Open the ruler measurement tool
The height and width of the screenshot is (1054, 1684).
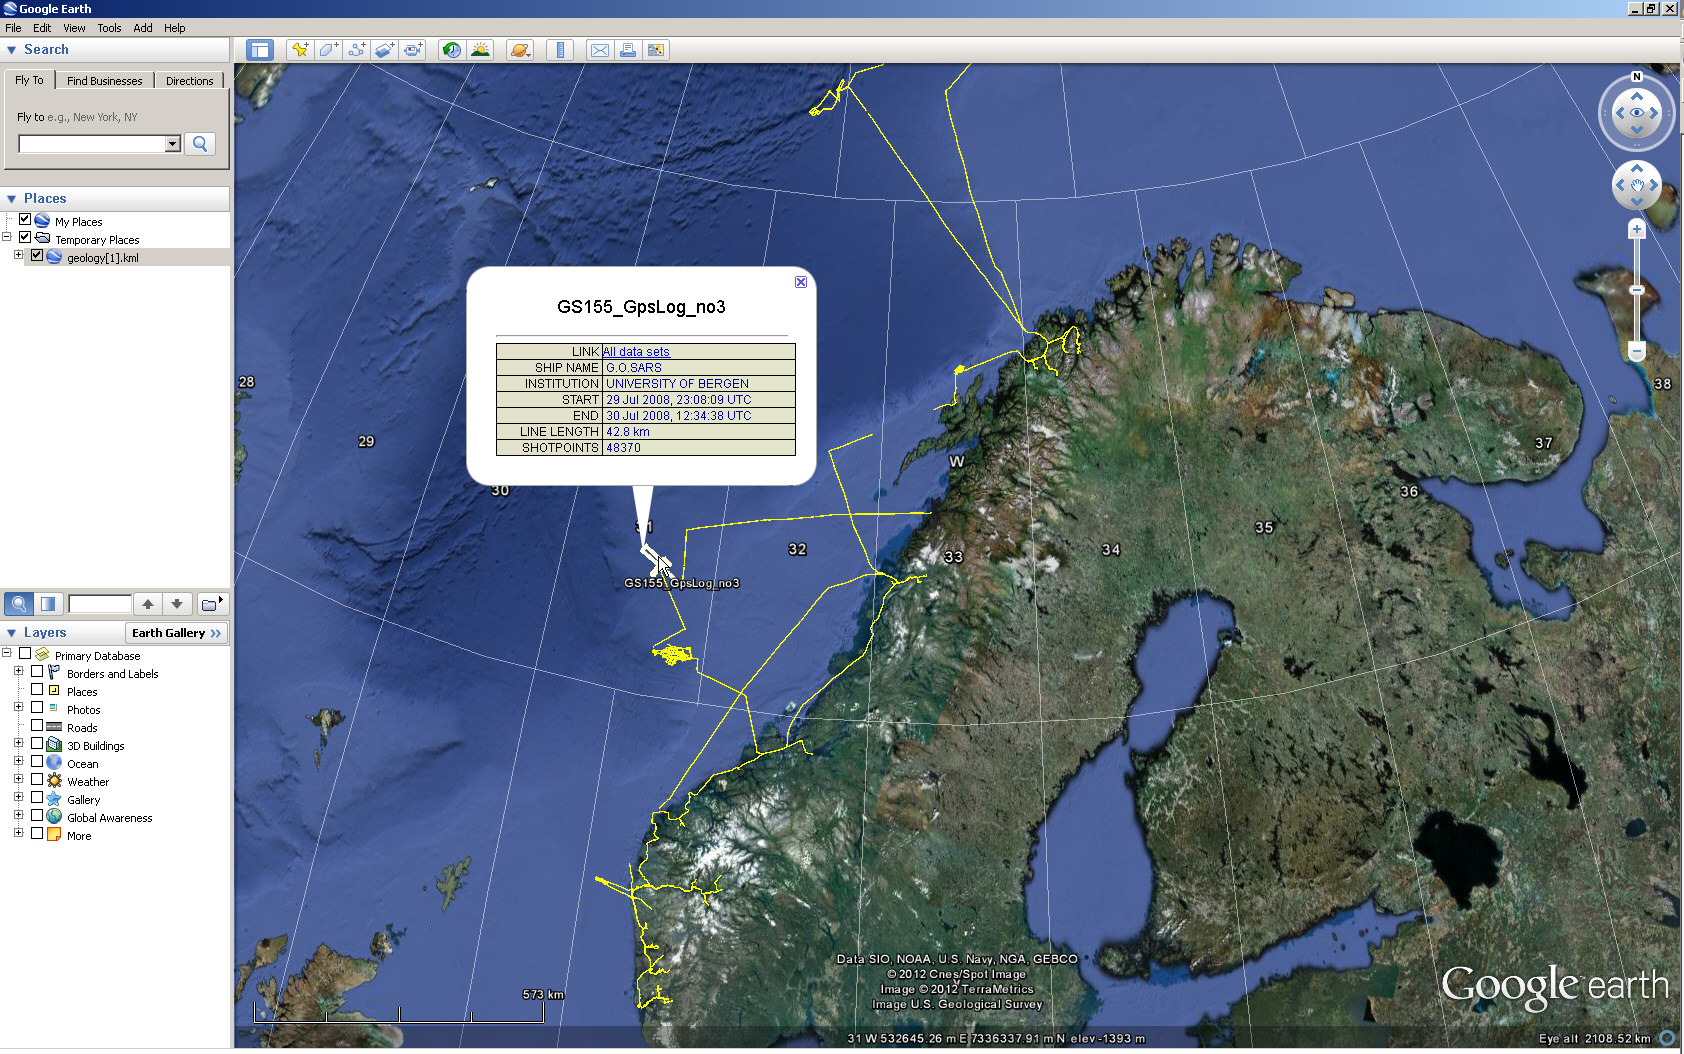point(560,50)
